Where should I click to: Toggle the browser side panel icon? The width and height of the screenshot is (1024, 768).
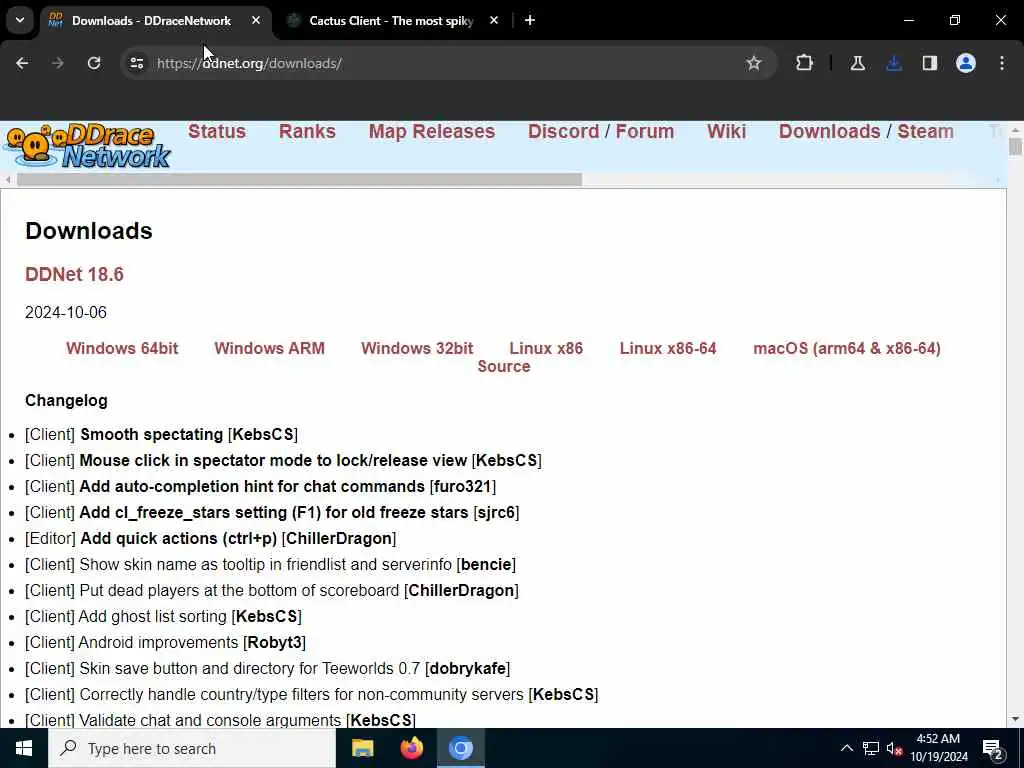coord(930,63)
